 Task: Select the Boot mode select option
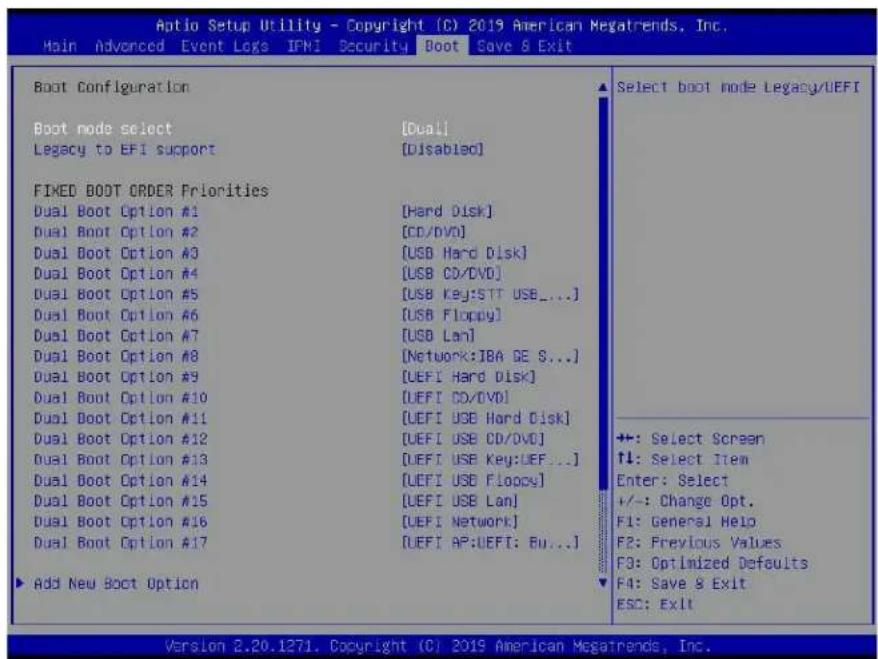tap(102, 129)
